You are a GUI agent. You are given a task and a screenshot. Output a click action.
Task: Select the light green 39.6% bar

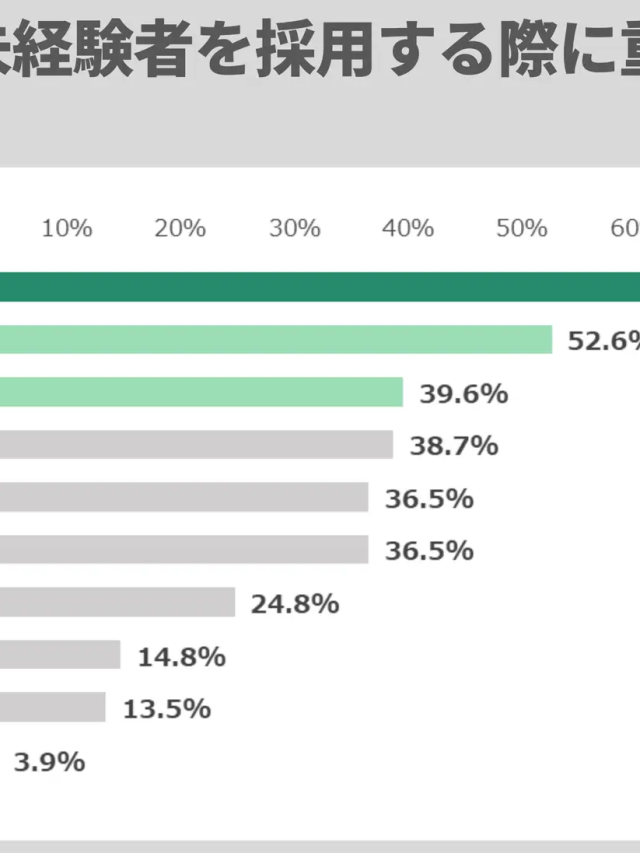pyautogui.click(x=201, y=392)
